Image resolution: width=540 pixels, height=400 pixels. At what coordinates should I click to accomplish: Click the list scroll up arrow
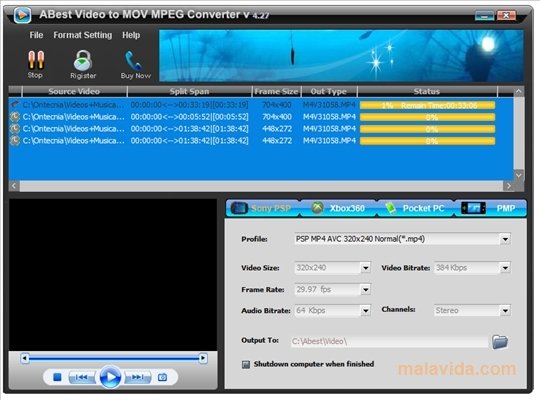519,92
